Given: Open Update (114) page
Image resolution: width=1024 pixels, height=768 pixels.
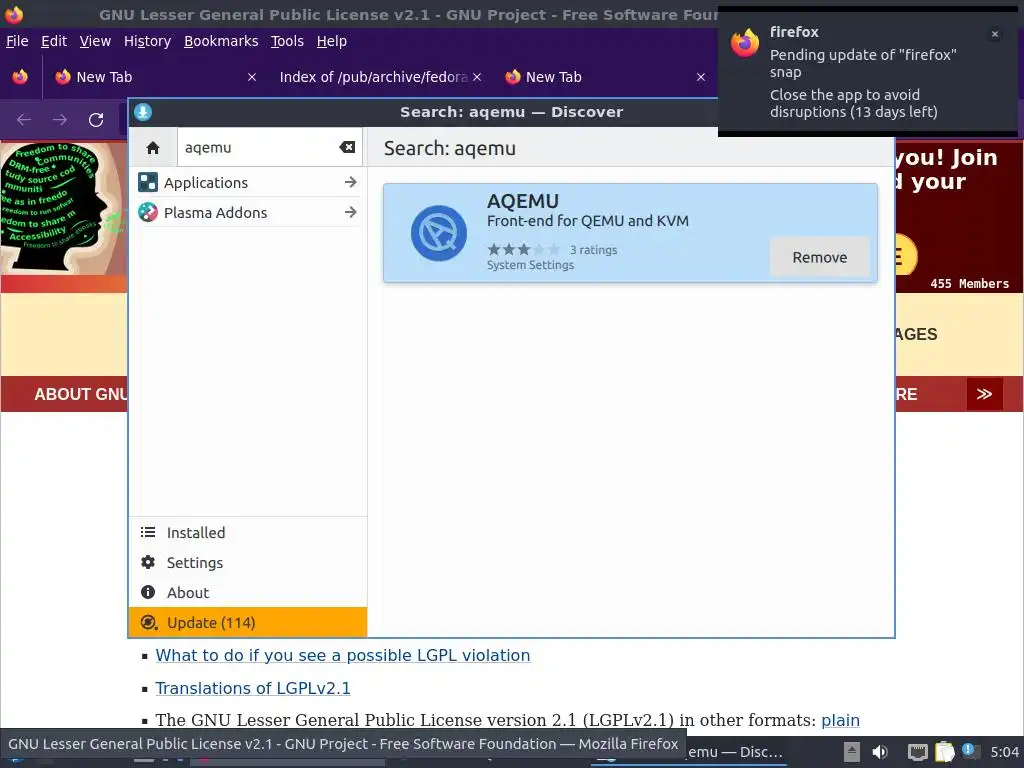Looking at the screenshot, I should click(248, 622).
